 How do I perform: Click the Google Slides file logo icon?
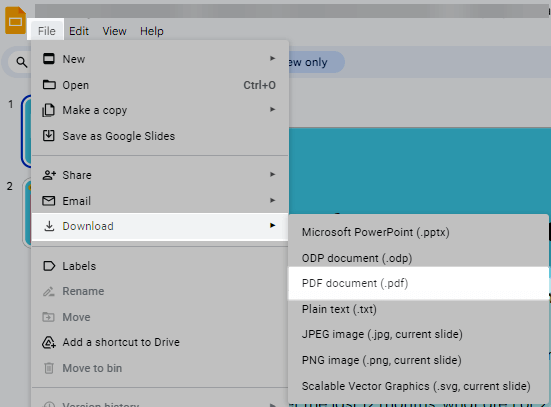coord(15,21)
